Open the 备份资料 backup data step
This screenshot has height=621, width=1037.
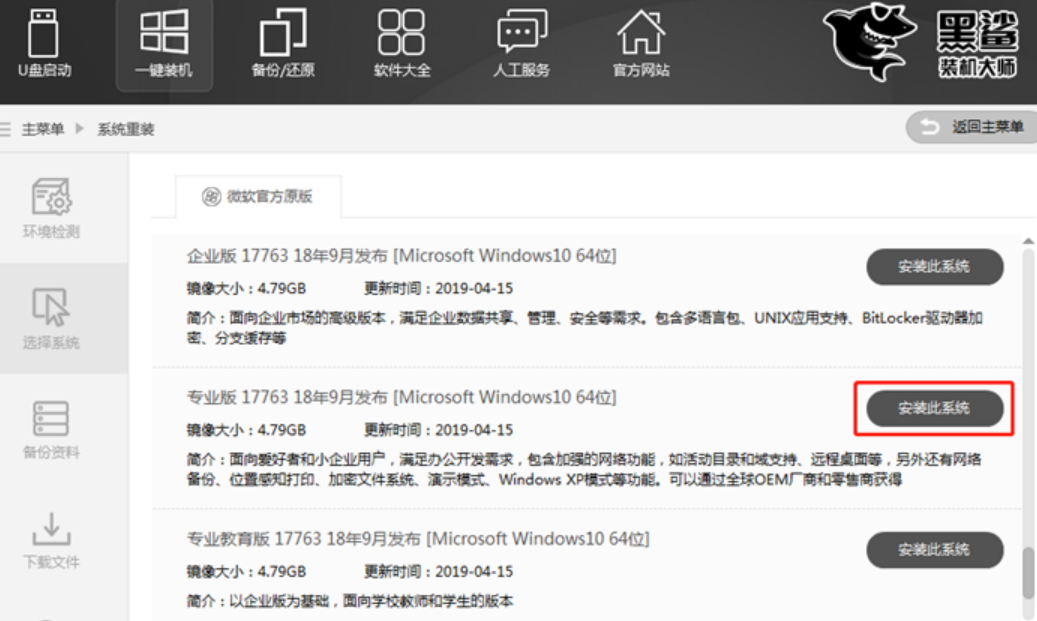[51, 429]
